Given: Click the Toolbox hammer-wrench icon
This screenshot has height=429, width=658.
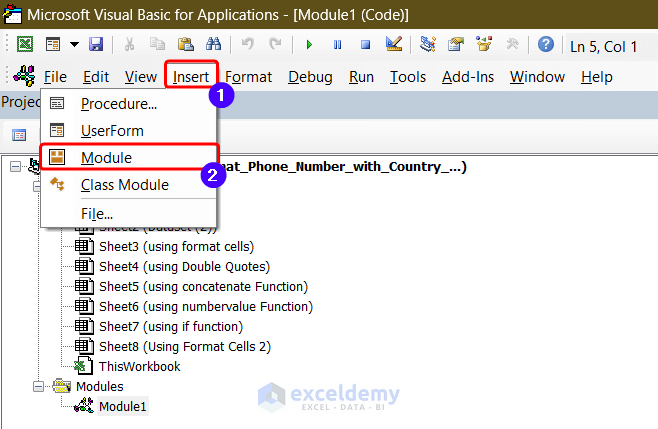Looking at the screenshot, I should point(512,44).
